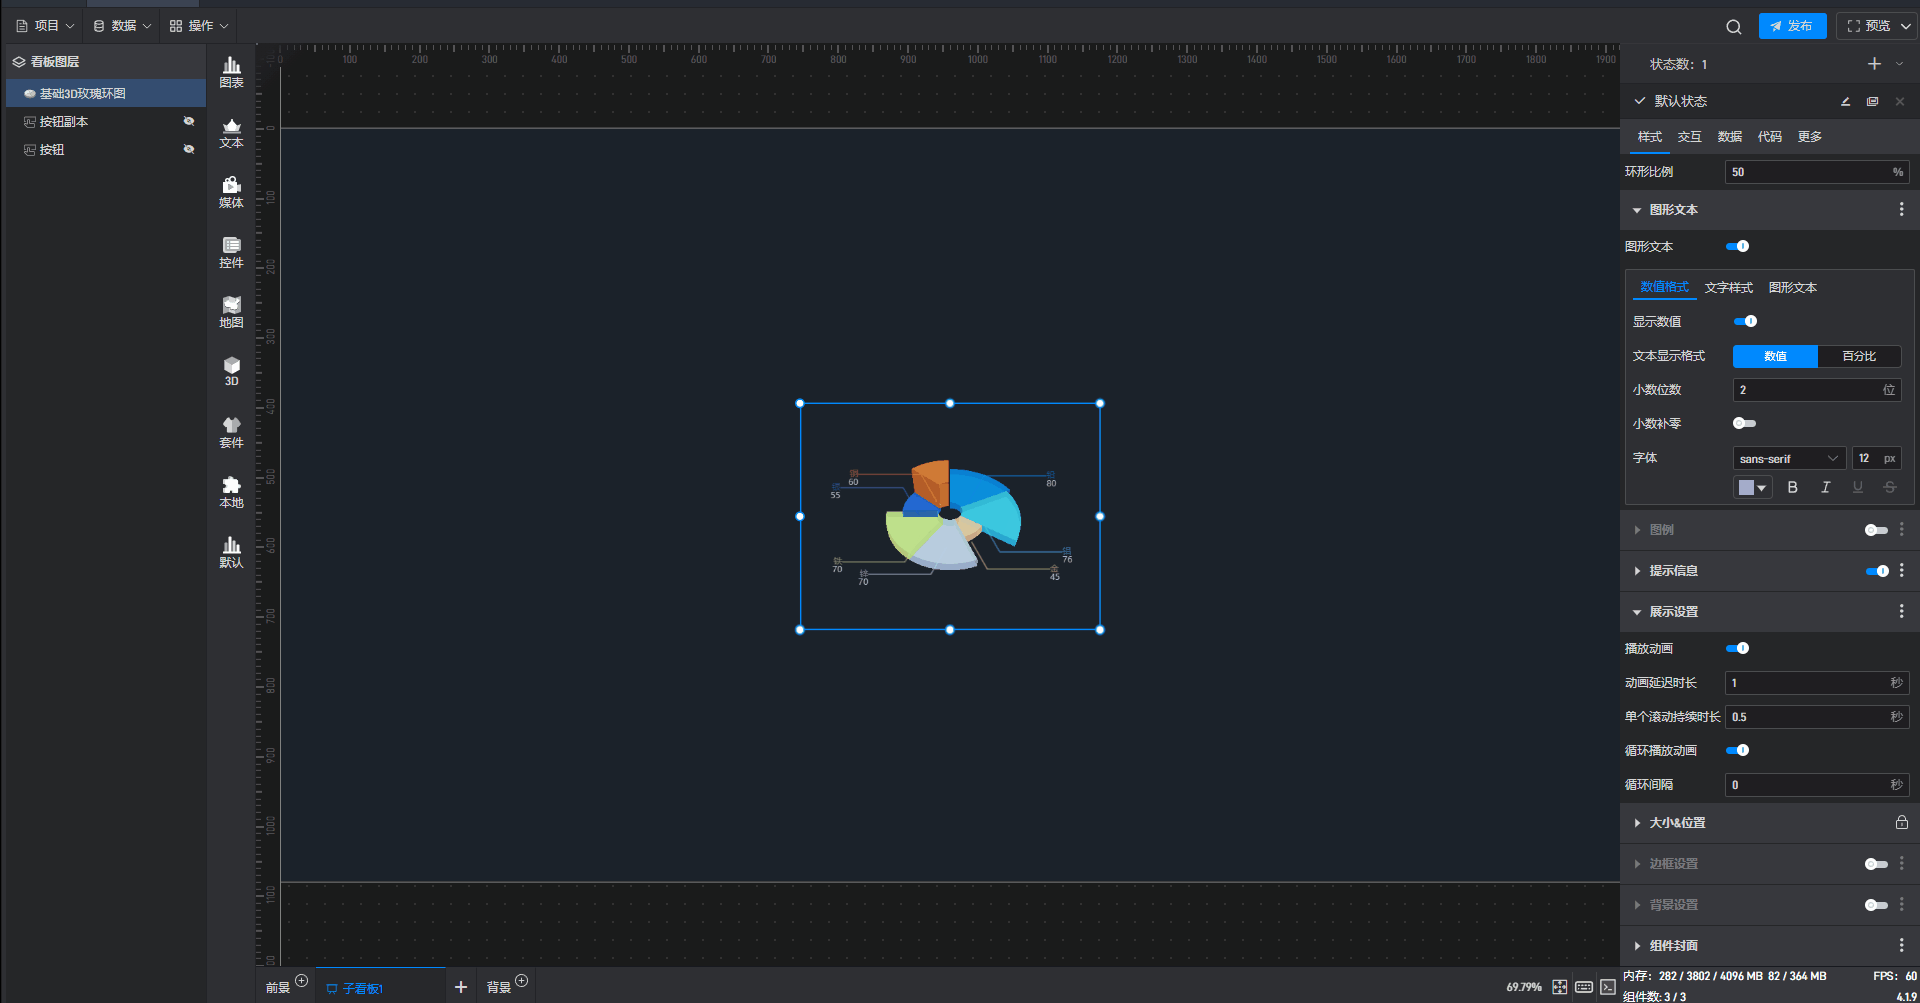Add a new state with plus icon

[x=1874, y=64]
